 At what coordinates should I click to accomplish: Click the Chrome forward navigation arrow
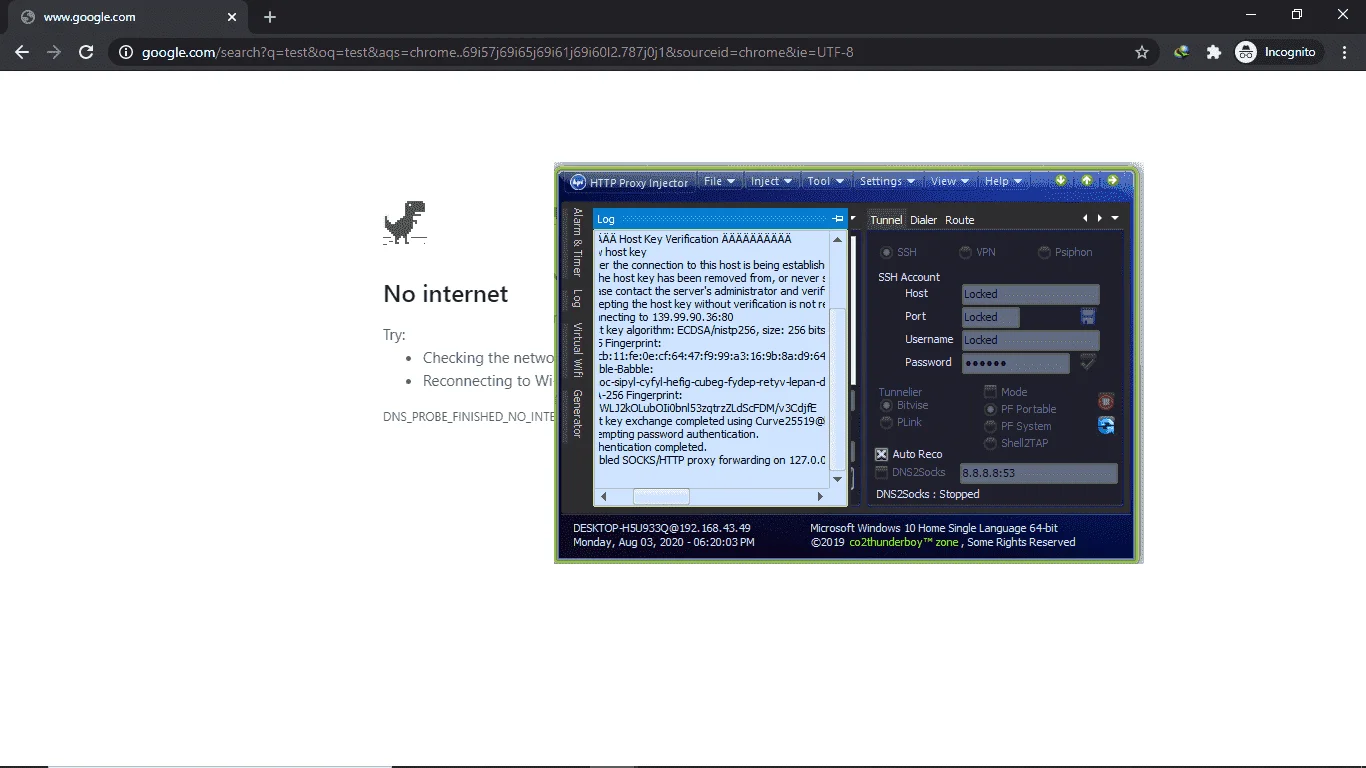pyautogui.click(x=54, y=52)
